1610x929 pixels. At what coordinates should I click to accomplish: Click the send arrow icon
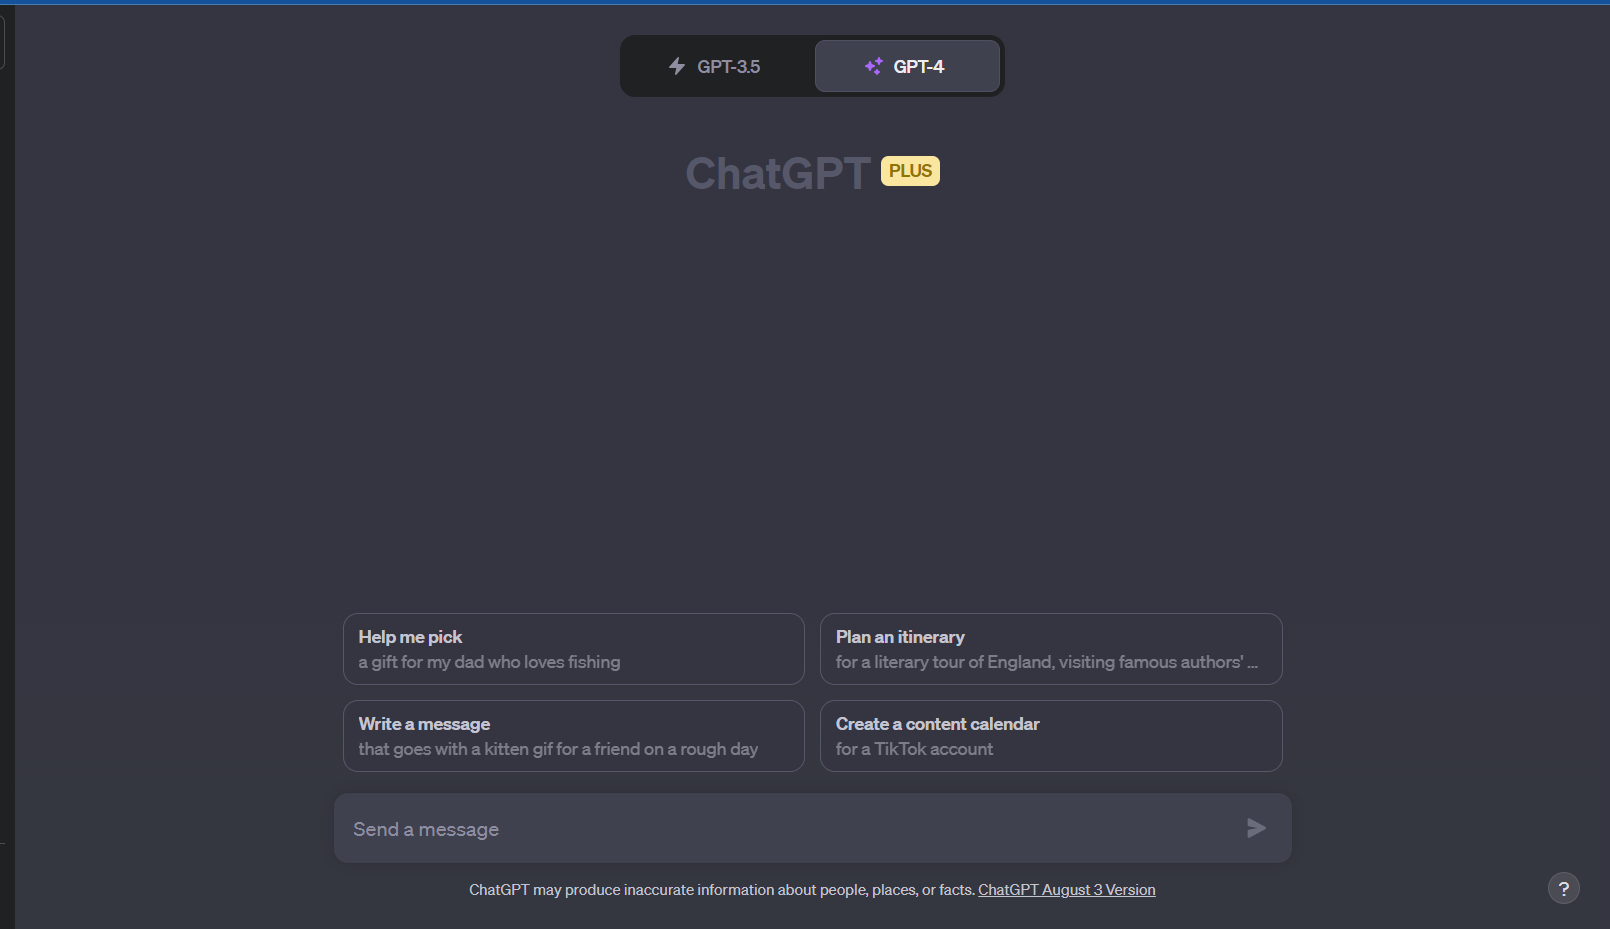pyautogui.click(x=1257, y=828)
